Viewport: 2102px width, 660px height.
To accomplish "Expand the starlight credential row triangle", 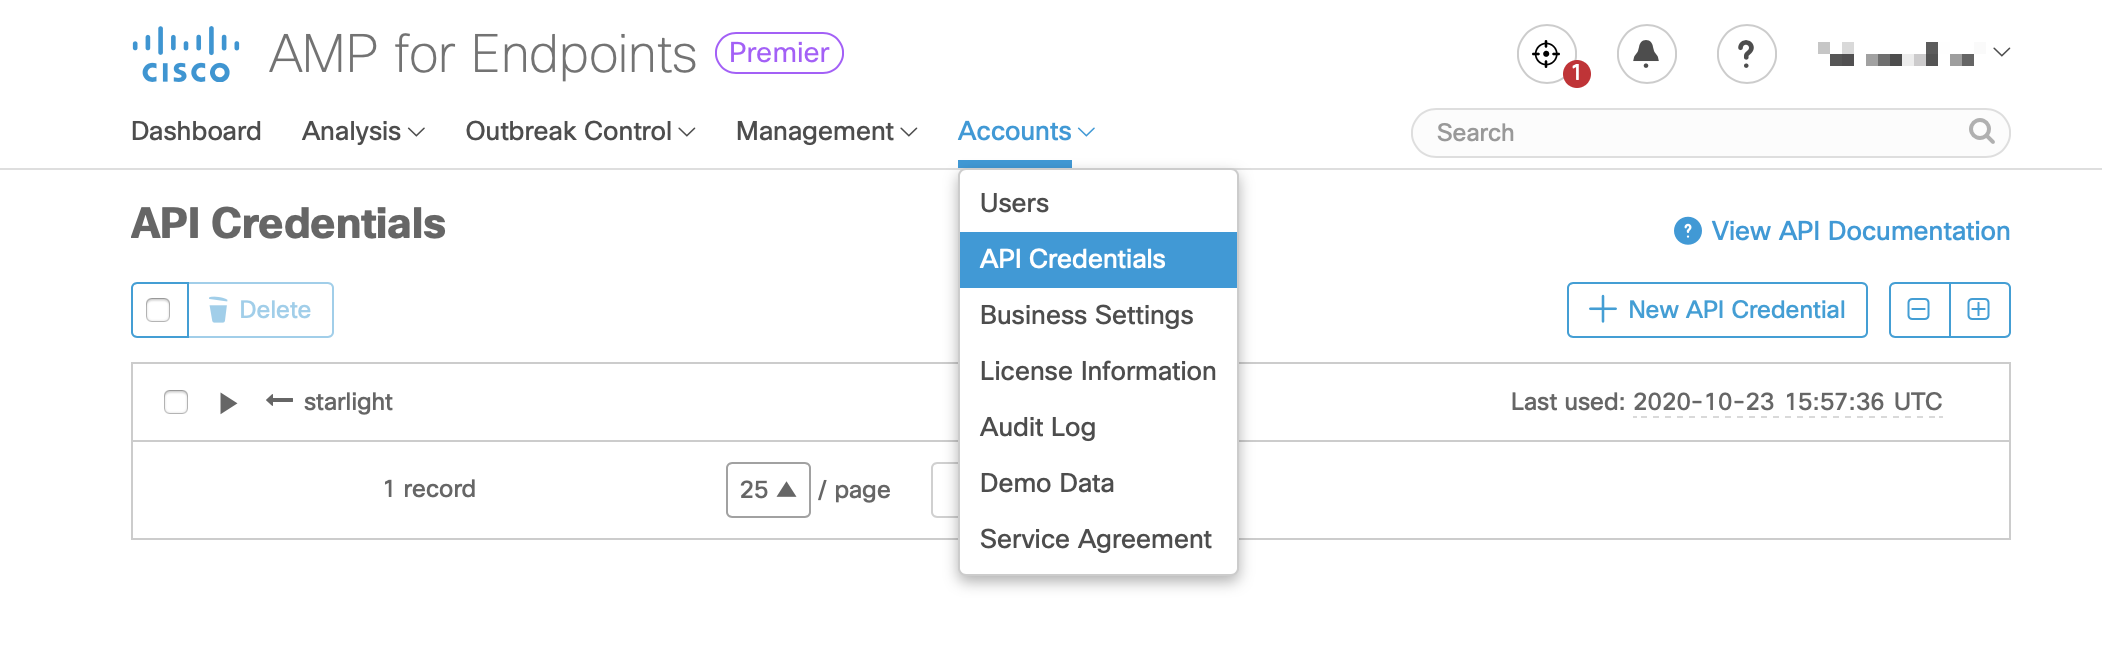I will point(228,403).
